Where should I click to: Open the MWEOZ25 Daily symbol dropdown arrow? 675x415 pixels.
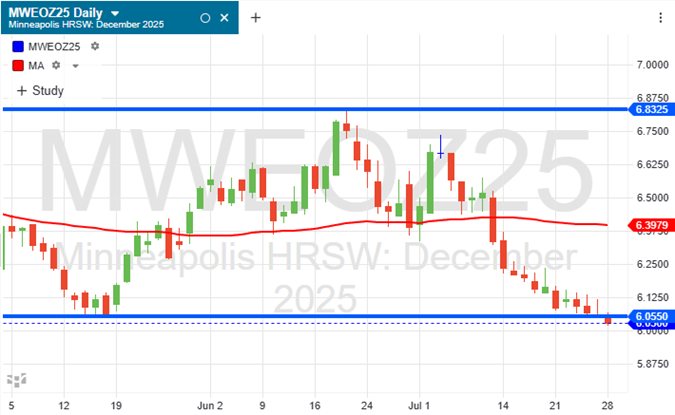coord(115,13)
